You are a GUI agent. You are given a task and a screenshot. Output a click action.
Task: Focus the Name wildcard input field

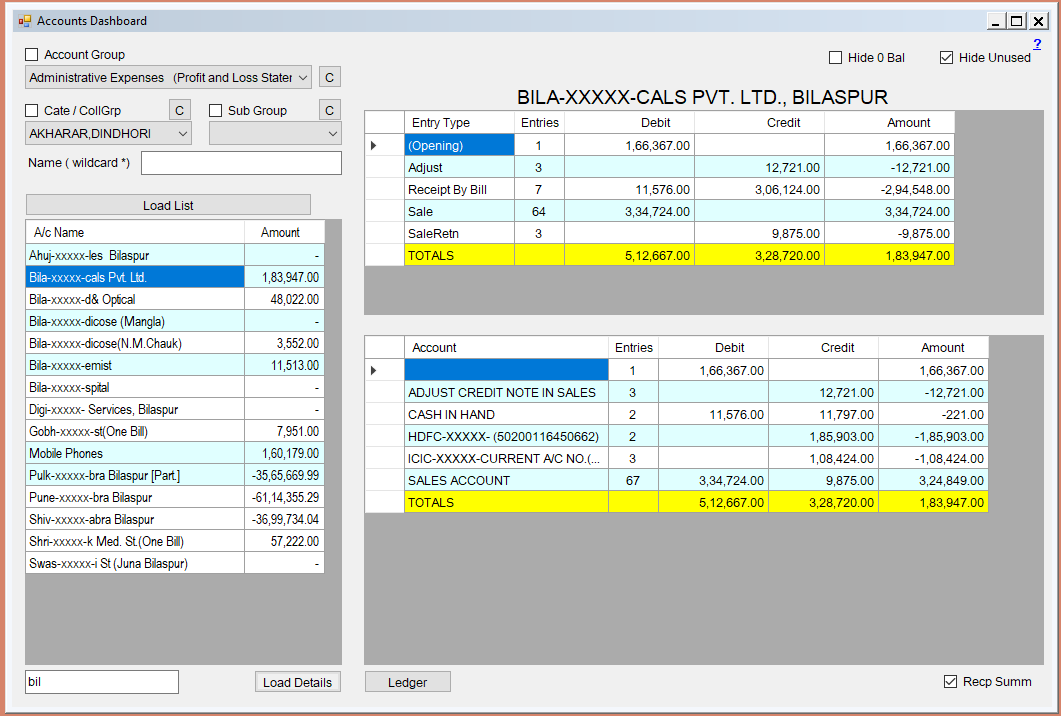[x=242, y=163]
